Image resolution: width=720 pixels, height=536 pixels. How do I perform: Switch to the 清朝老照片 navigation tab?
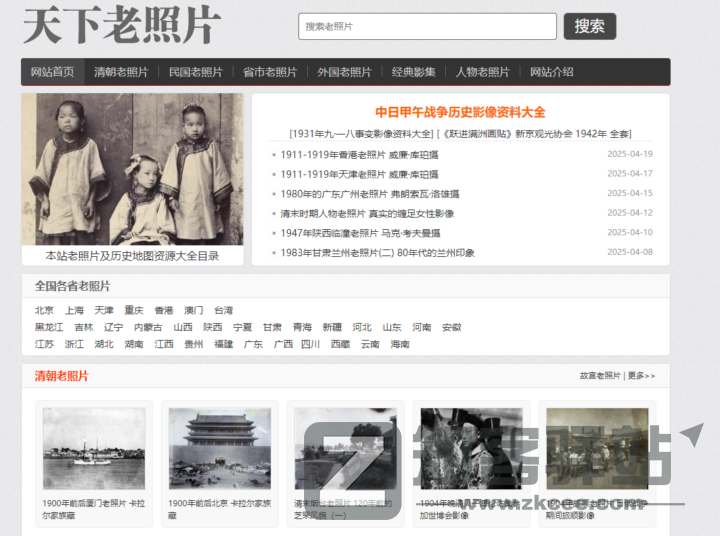click(x=121, y=72)
